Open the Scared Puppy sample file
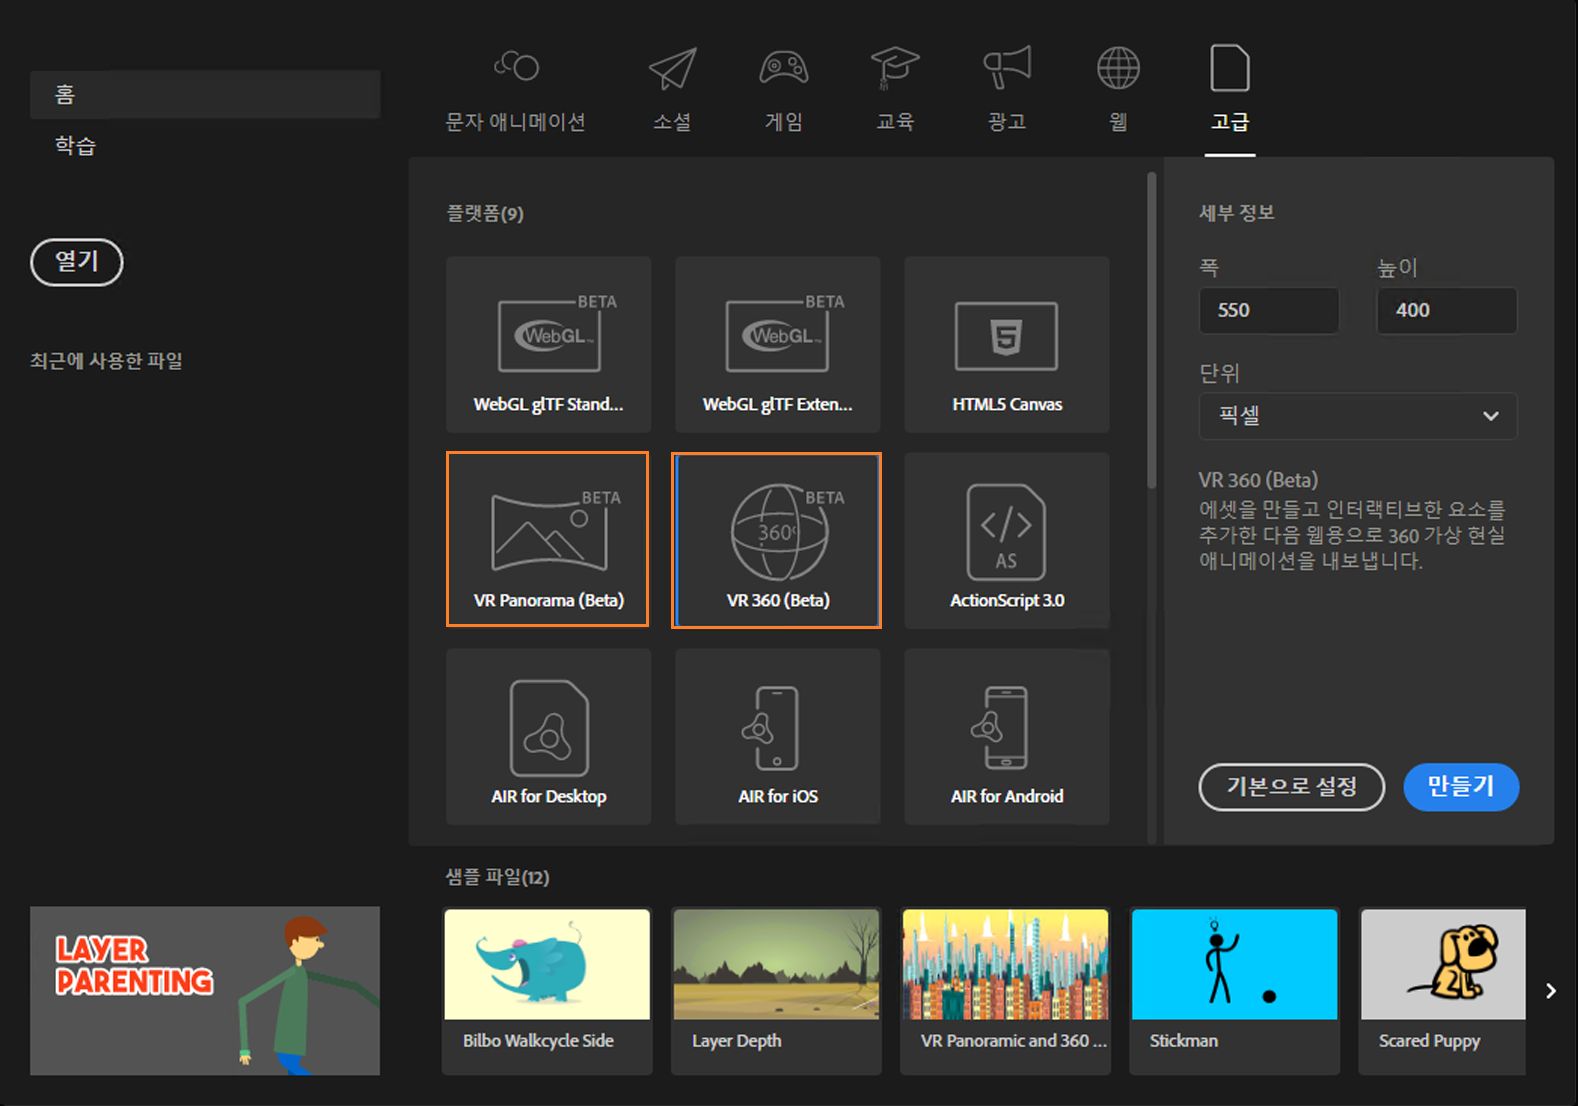The height and width of the screenshot is (1106, 1578). tap(1442, 991)
